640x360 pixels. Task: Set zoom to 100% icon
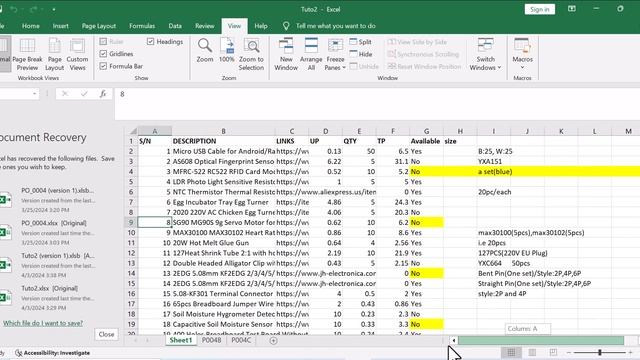pos(227,45)
